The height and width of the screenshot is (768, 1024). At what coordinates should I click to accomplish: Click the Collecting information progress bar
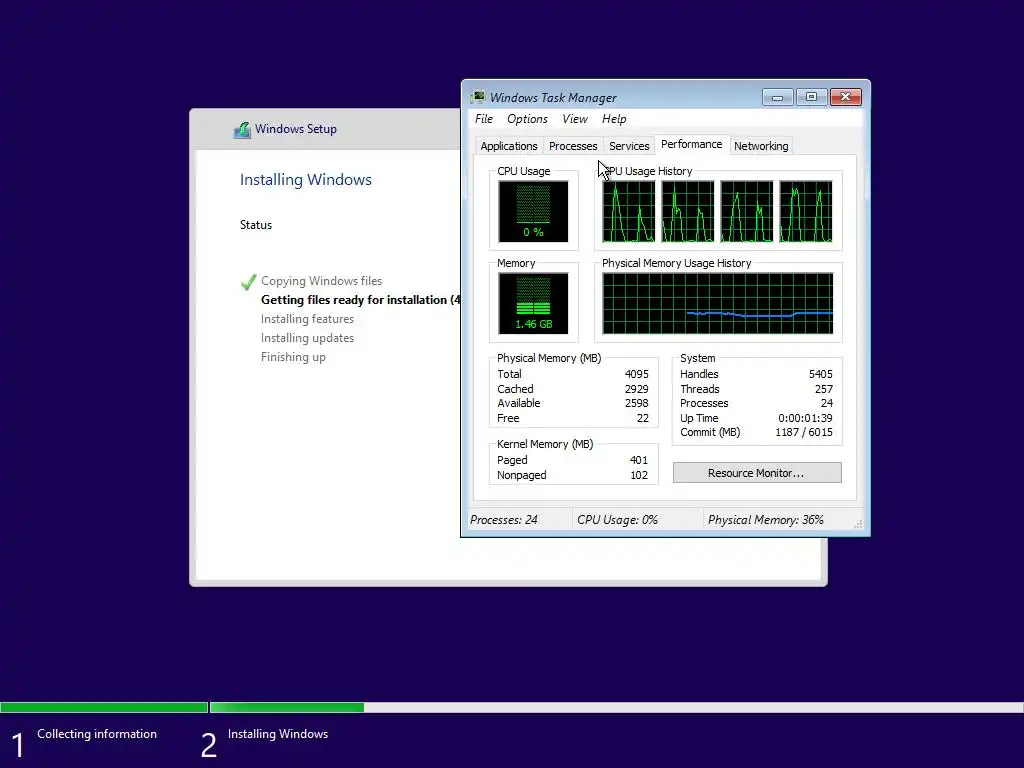(x=104, y=707)
